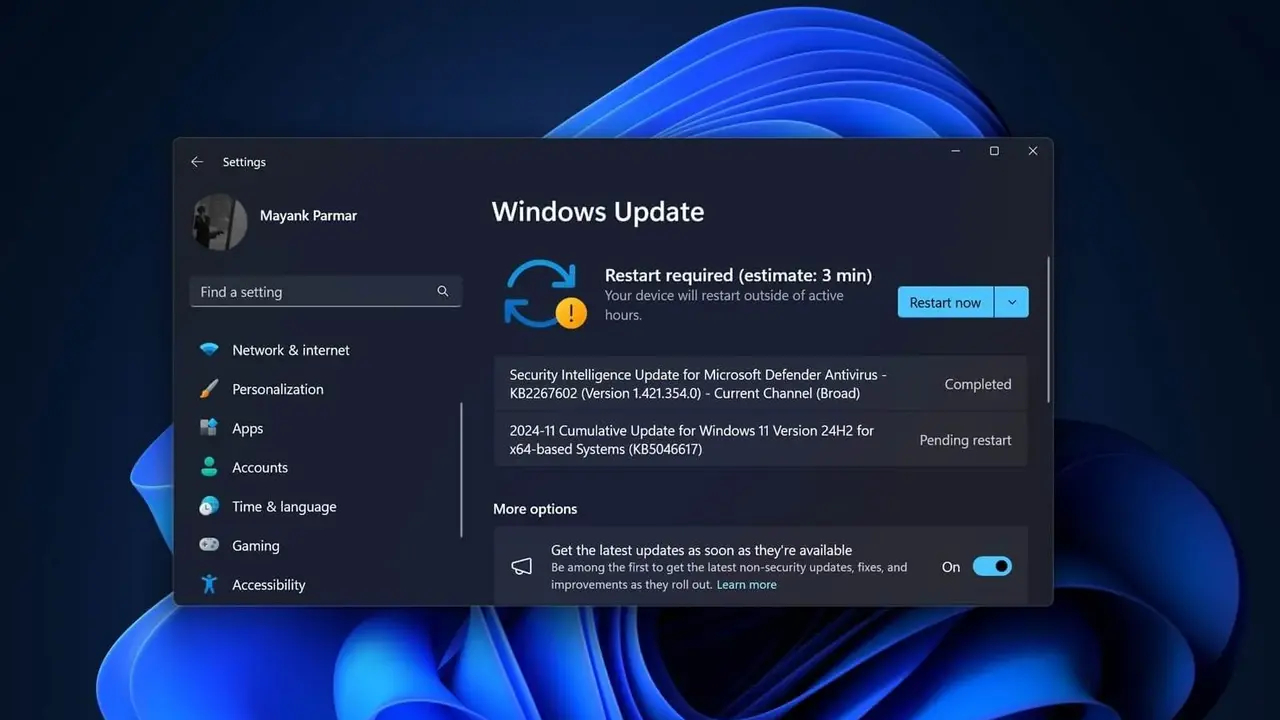Image resolution: width=1280 pixels, height=720 pixels.
Task: Click the Gaming controller icon
Action: coord(209,545)
